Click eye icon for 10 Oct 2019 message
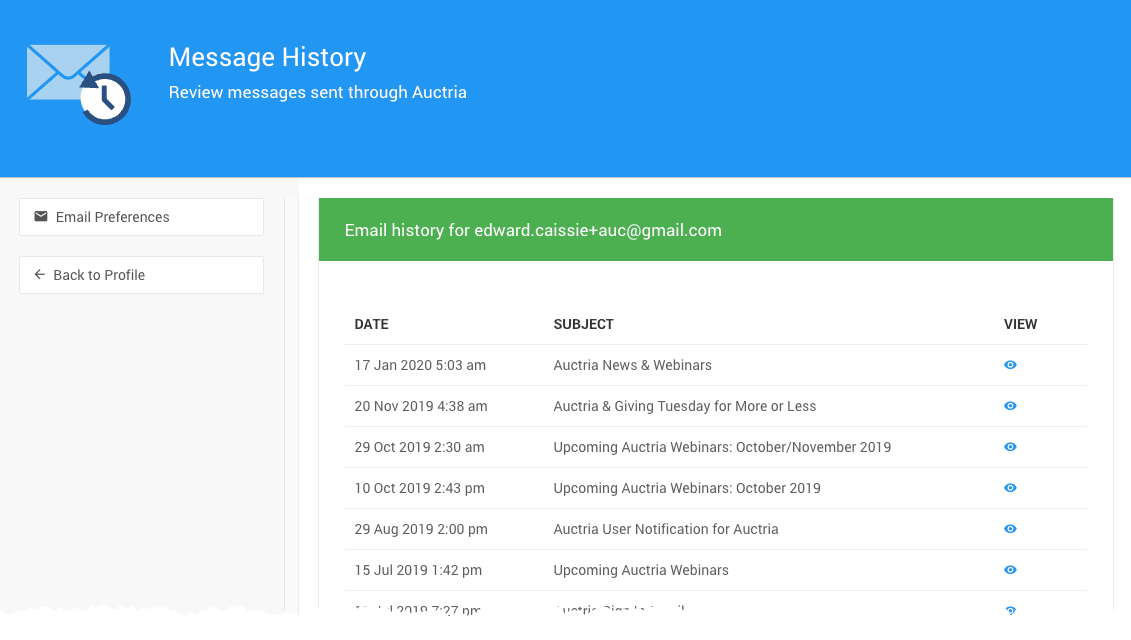This screenshot has width=1131, height=640. (x=1010, y=488)
